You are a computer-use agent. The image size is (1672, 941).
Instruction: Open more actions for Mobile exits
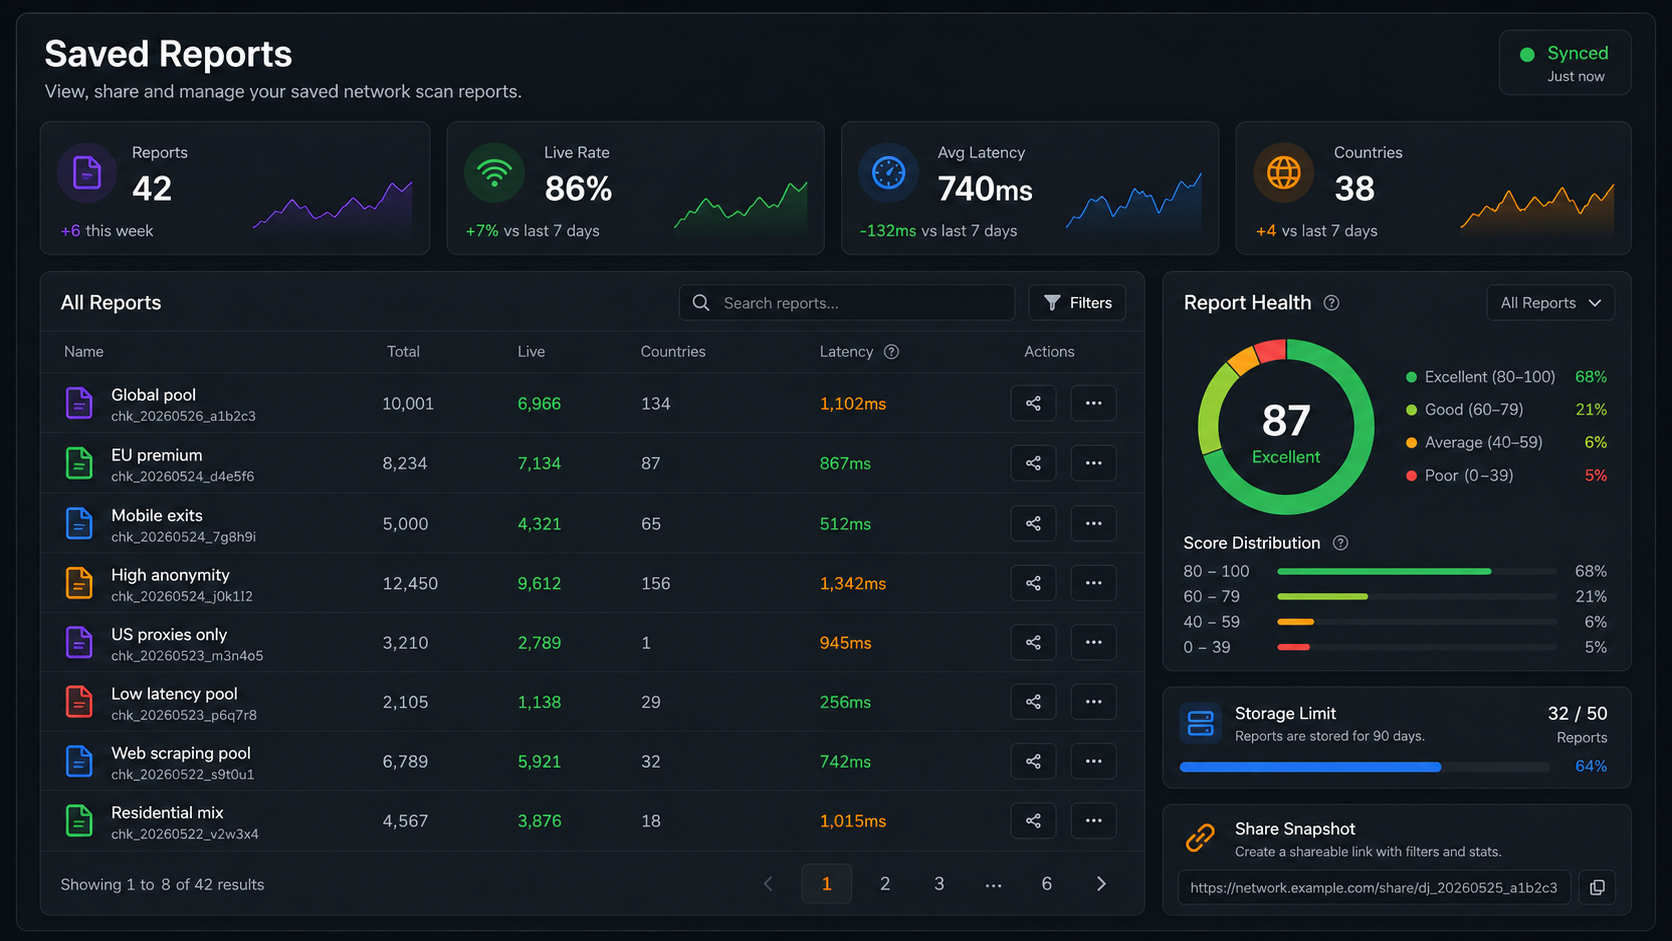tap(1093, 523)
